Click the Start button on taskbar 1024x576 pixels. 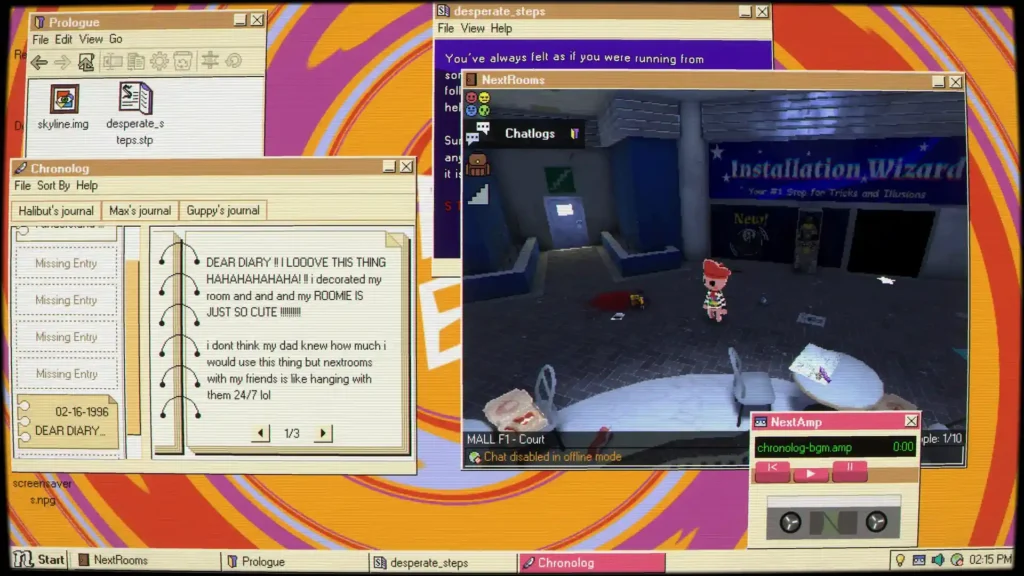pos(39,560)
